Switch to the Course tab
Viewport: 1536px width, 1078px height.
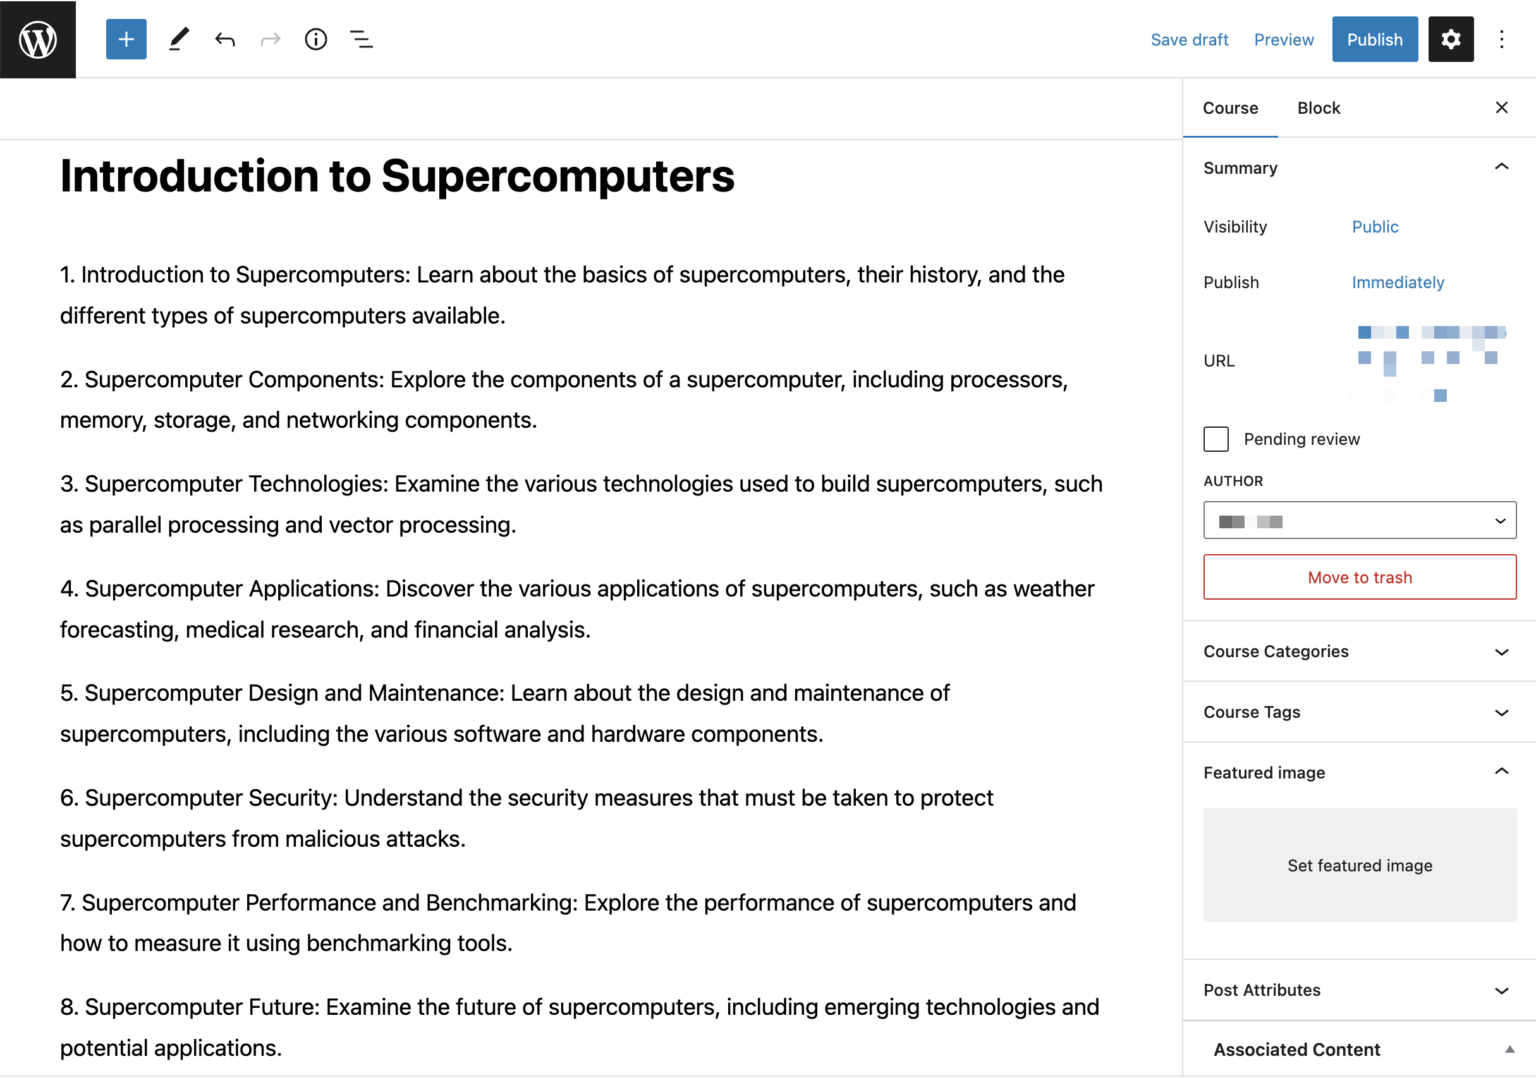pos(1231,108)
